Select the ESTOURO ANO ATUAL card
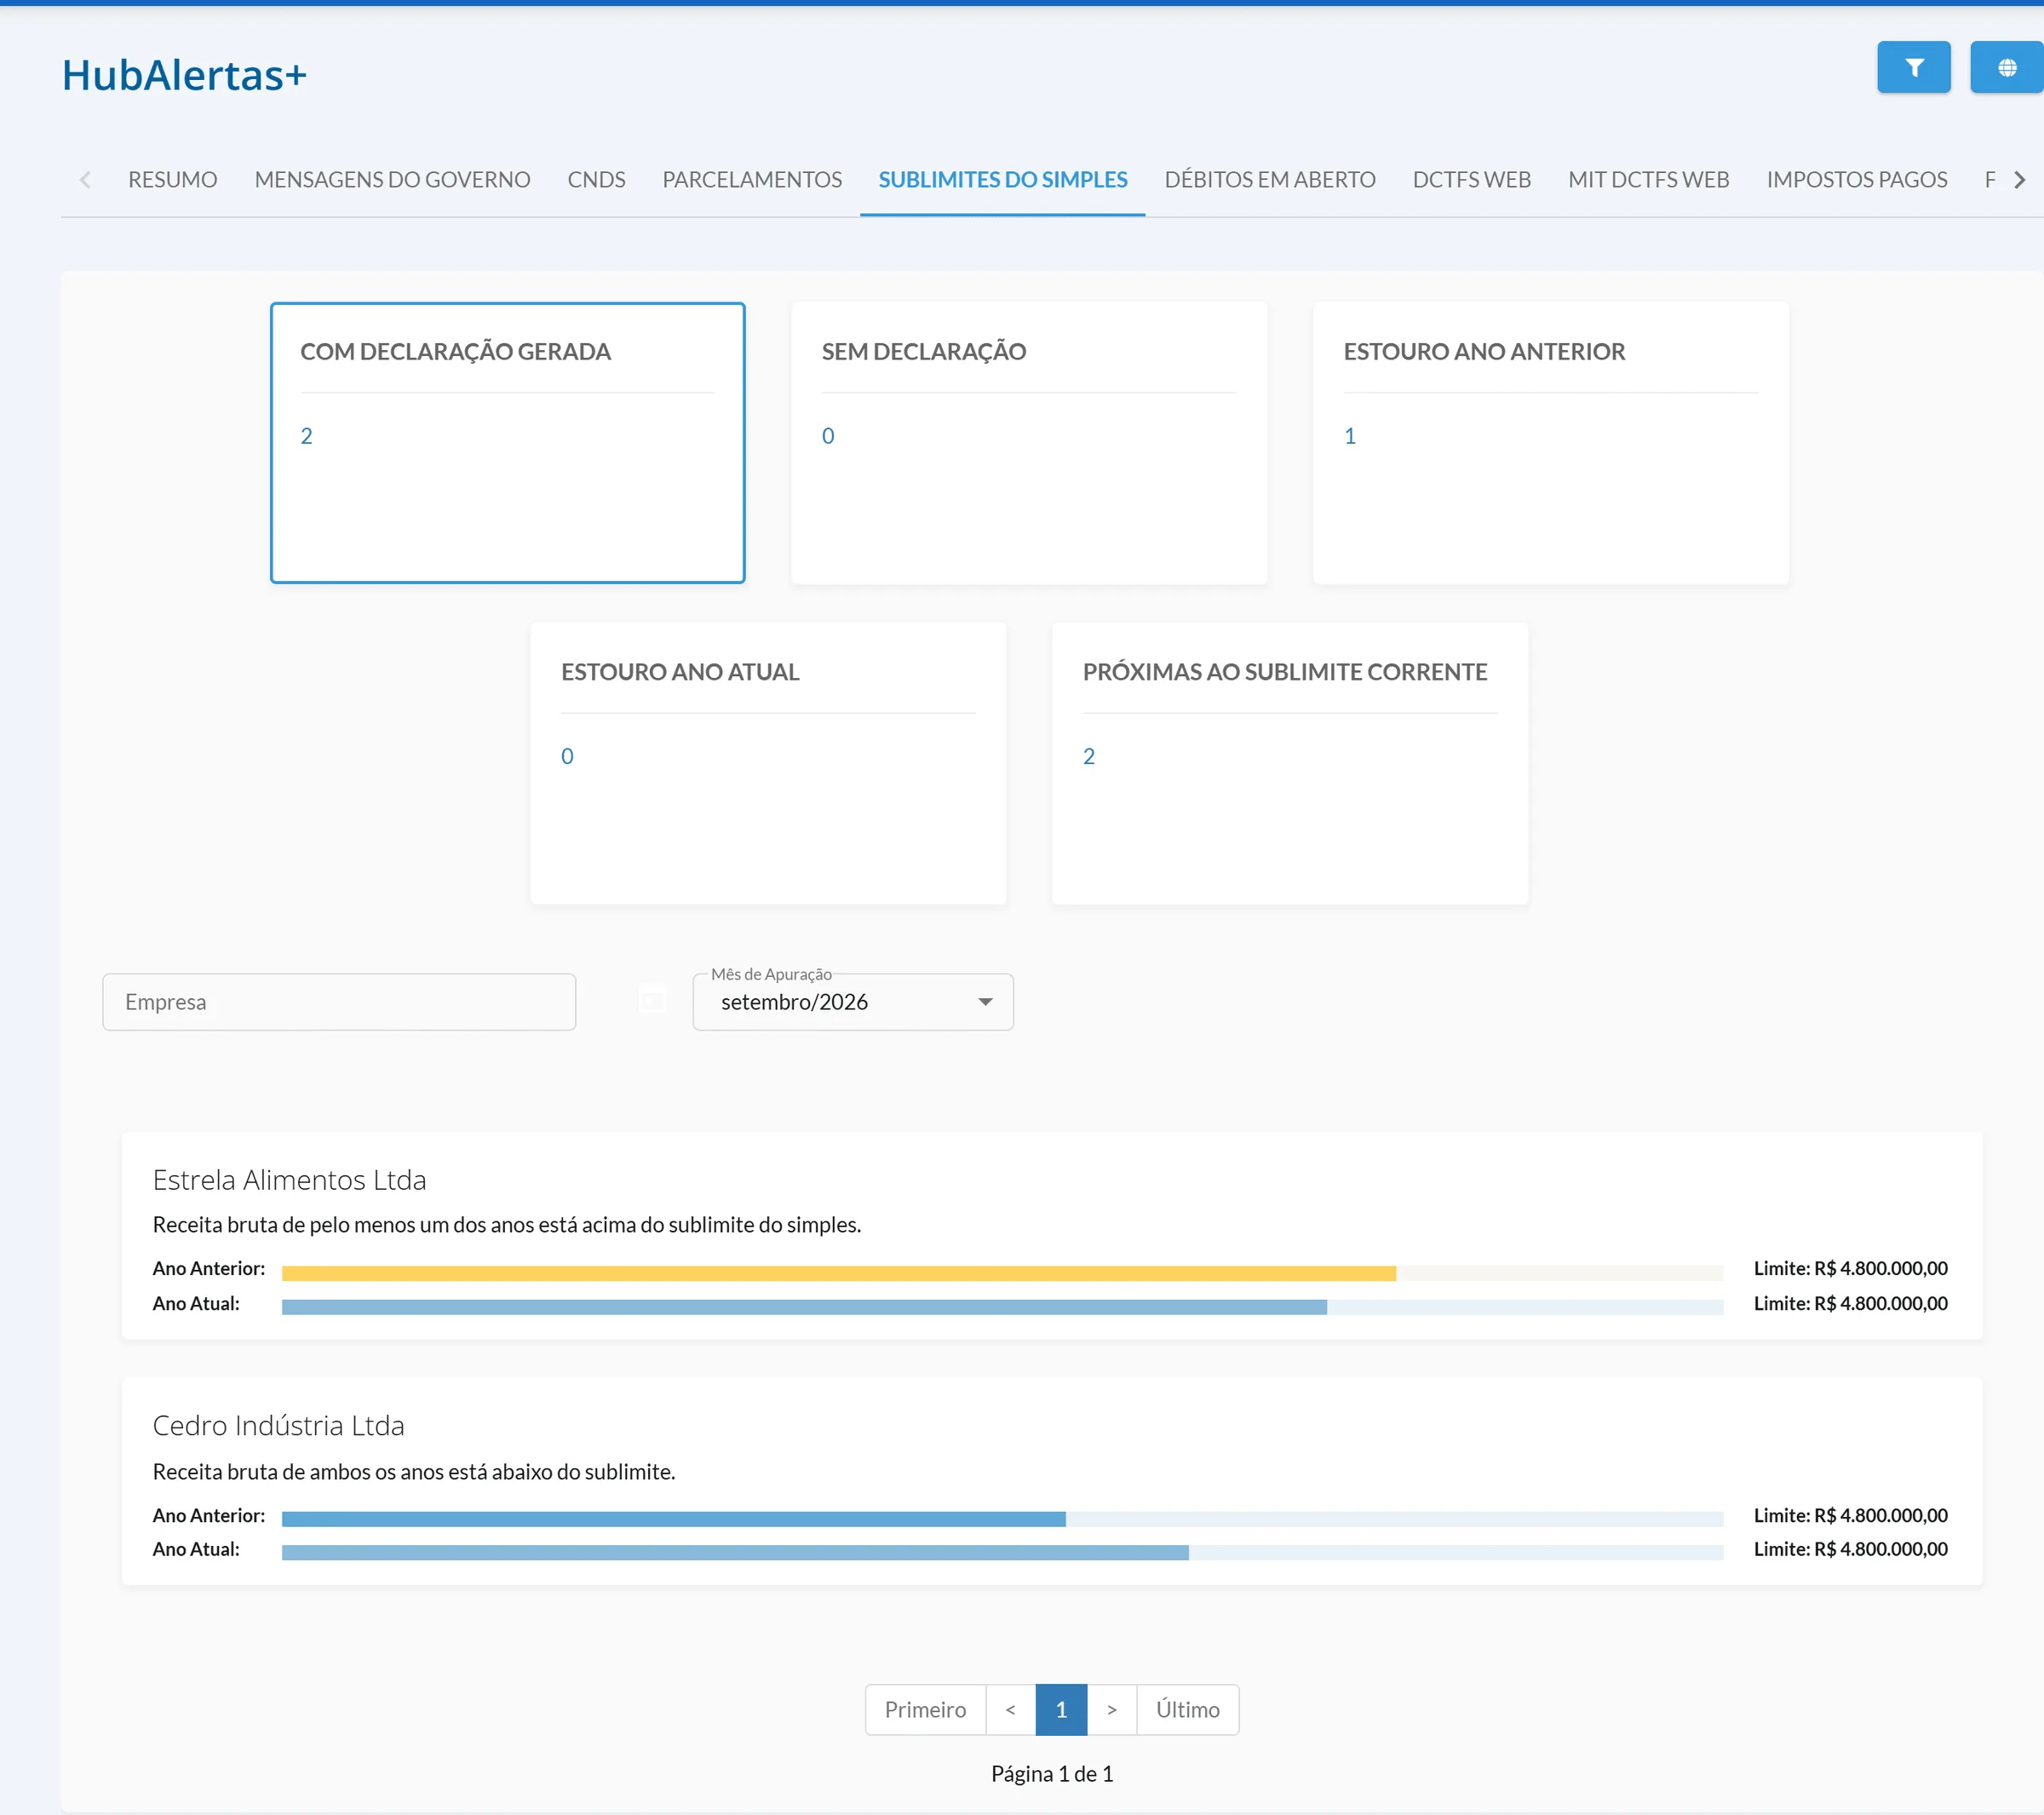 (768, 763)
